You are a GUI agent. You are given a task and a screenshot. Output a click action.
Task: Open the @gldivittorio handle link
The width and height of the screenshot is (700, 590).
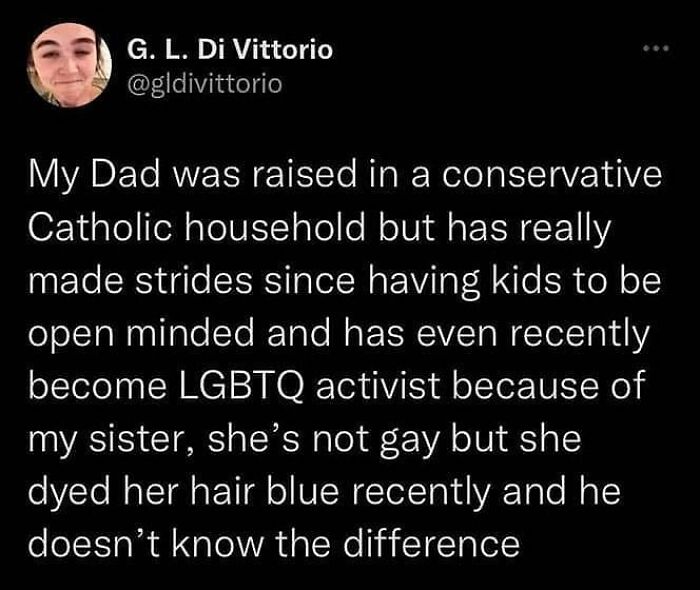(204, 83)
